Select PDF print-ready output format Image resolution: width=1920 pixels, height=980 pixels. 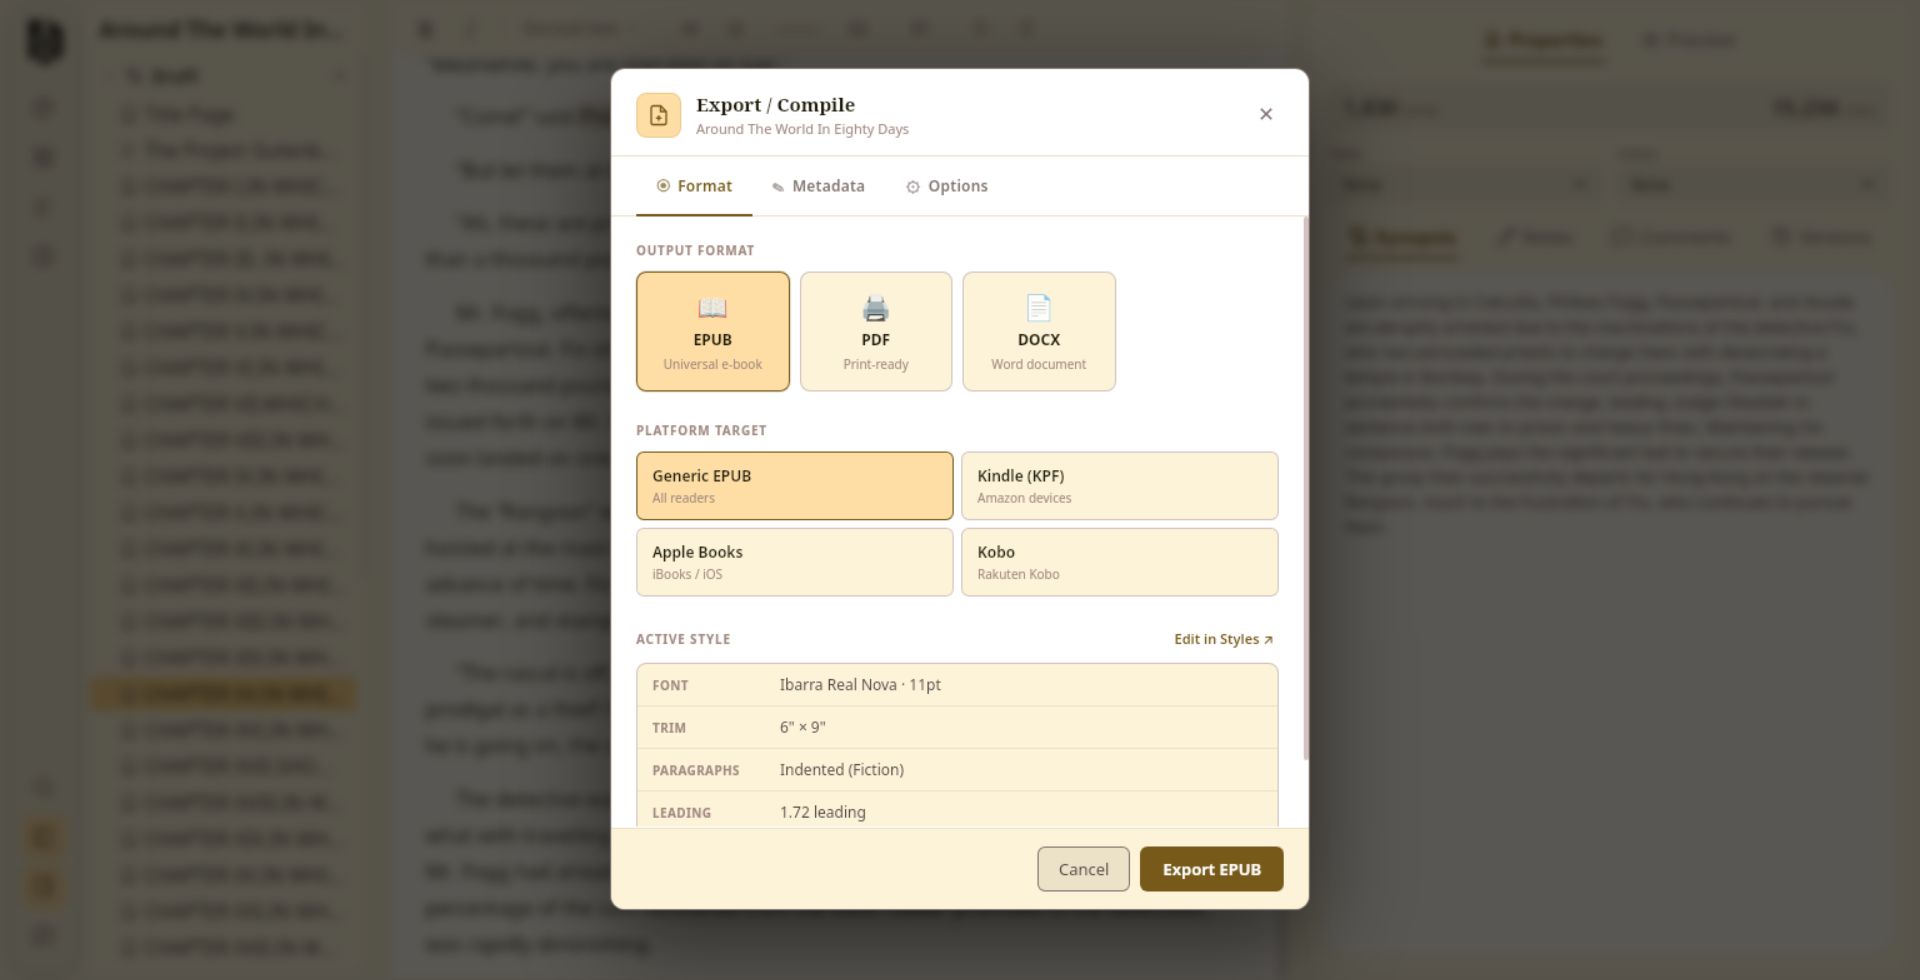tap(876, 331)
